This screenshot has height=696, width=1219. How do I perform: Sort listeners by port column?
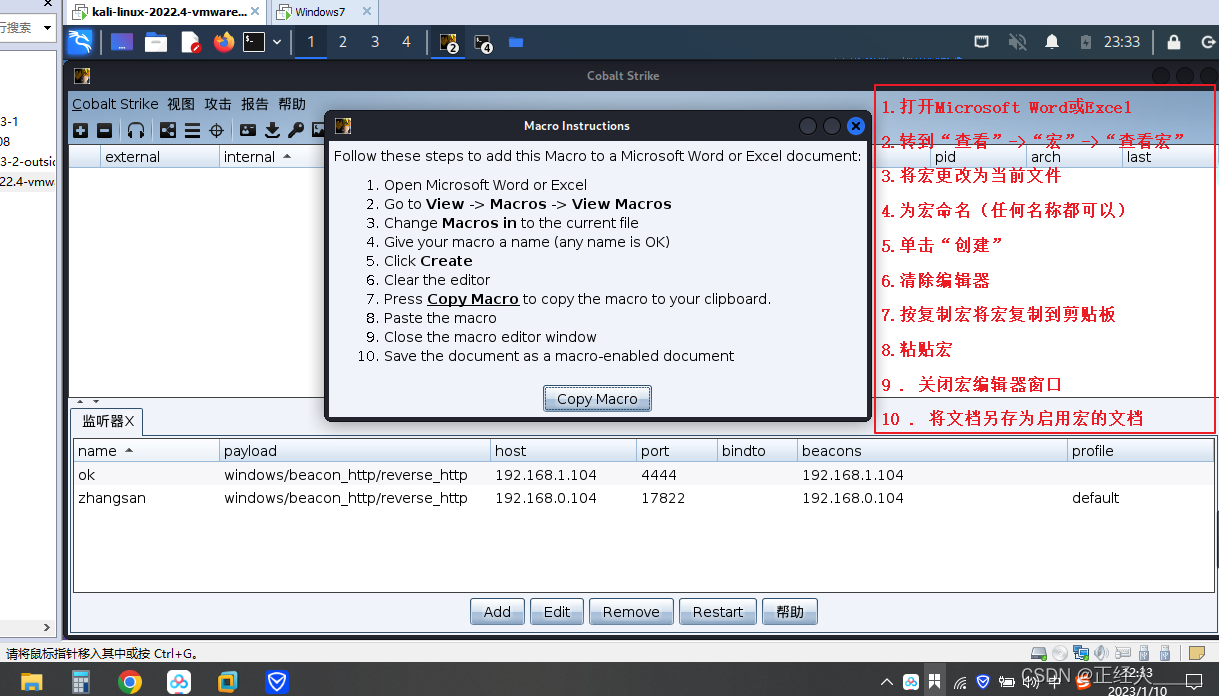(x=676, y=451)
